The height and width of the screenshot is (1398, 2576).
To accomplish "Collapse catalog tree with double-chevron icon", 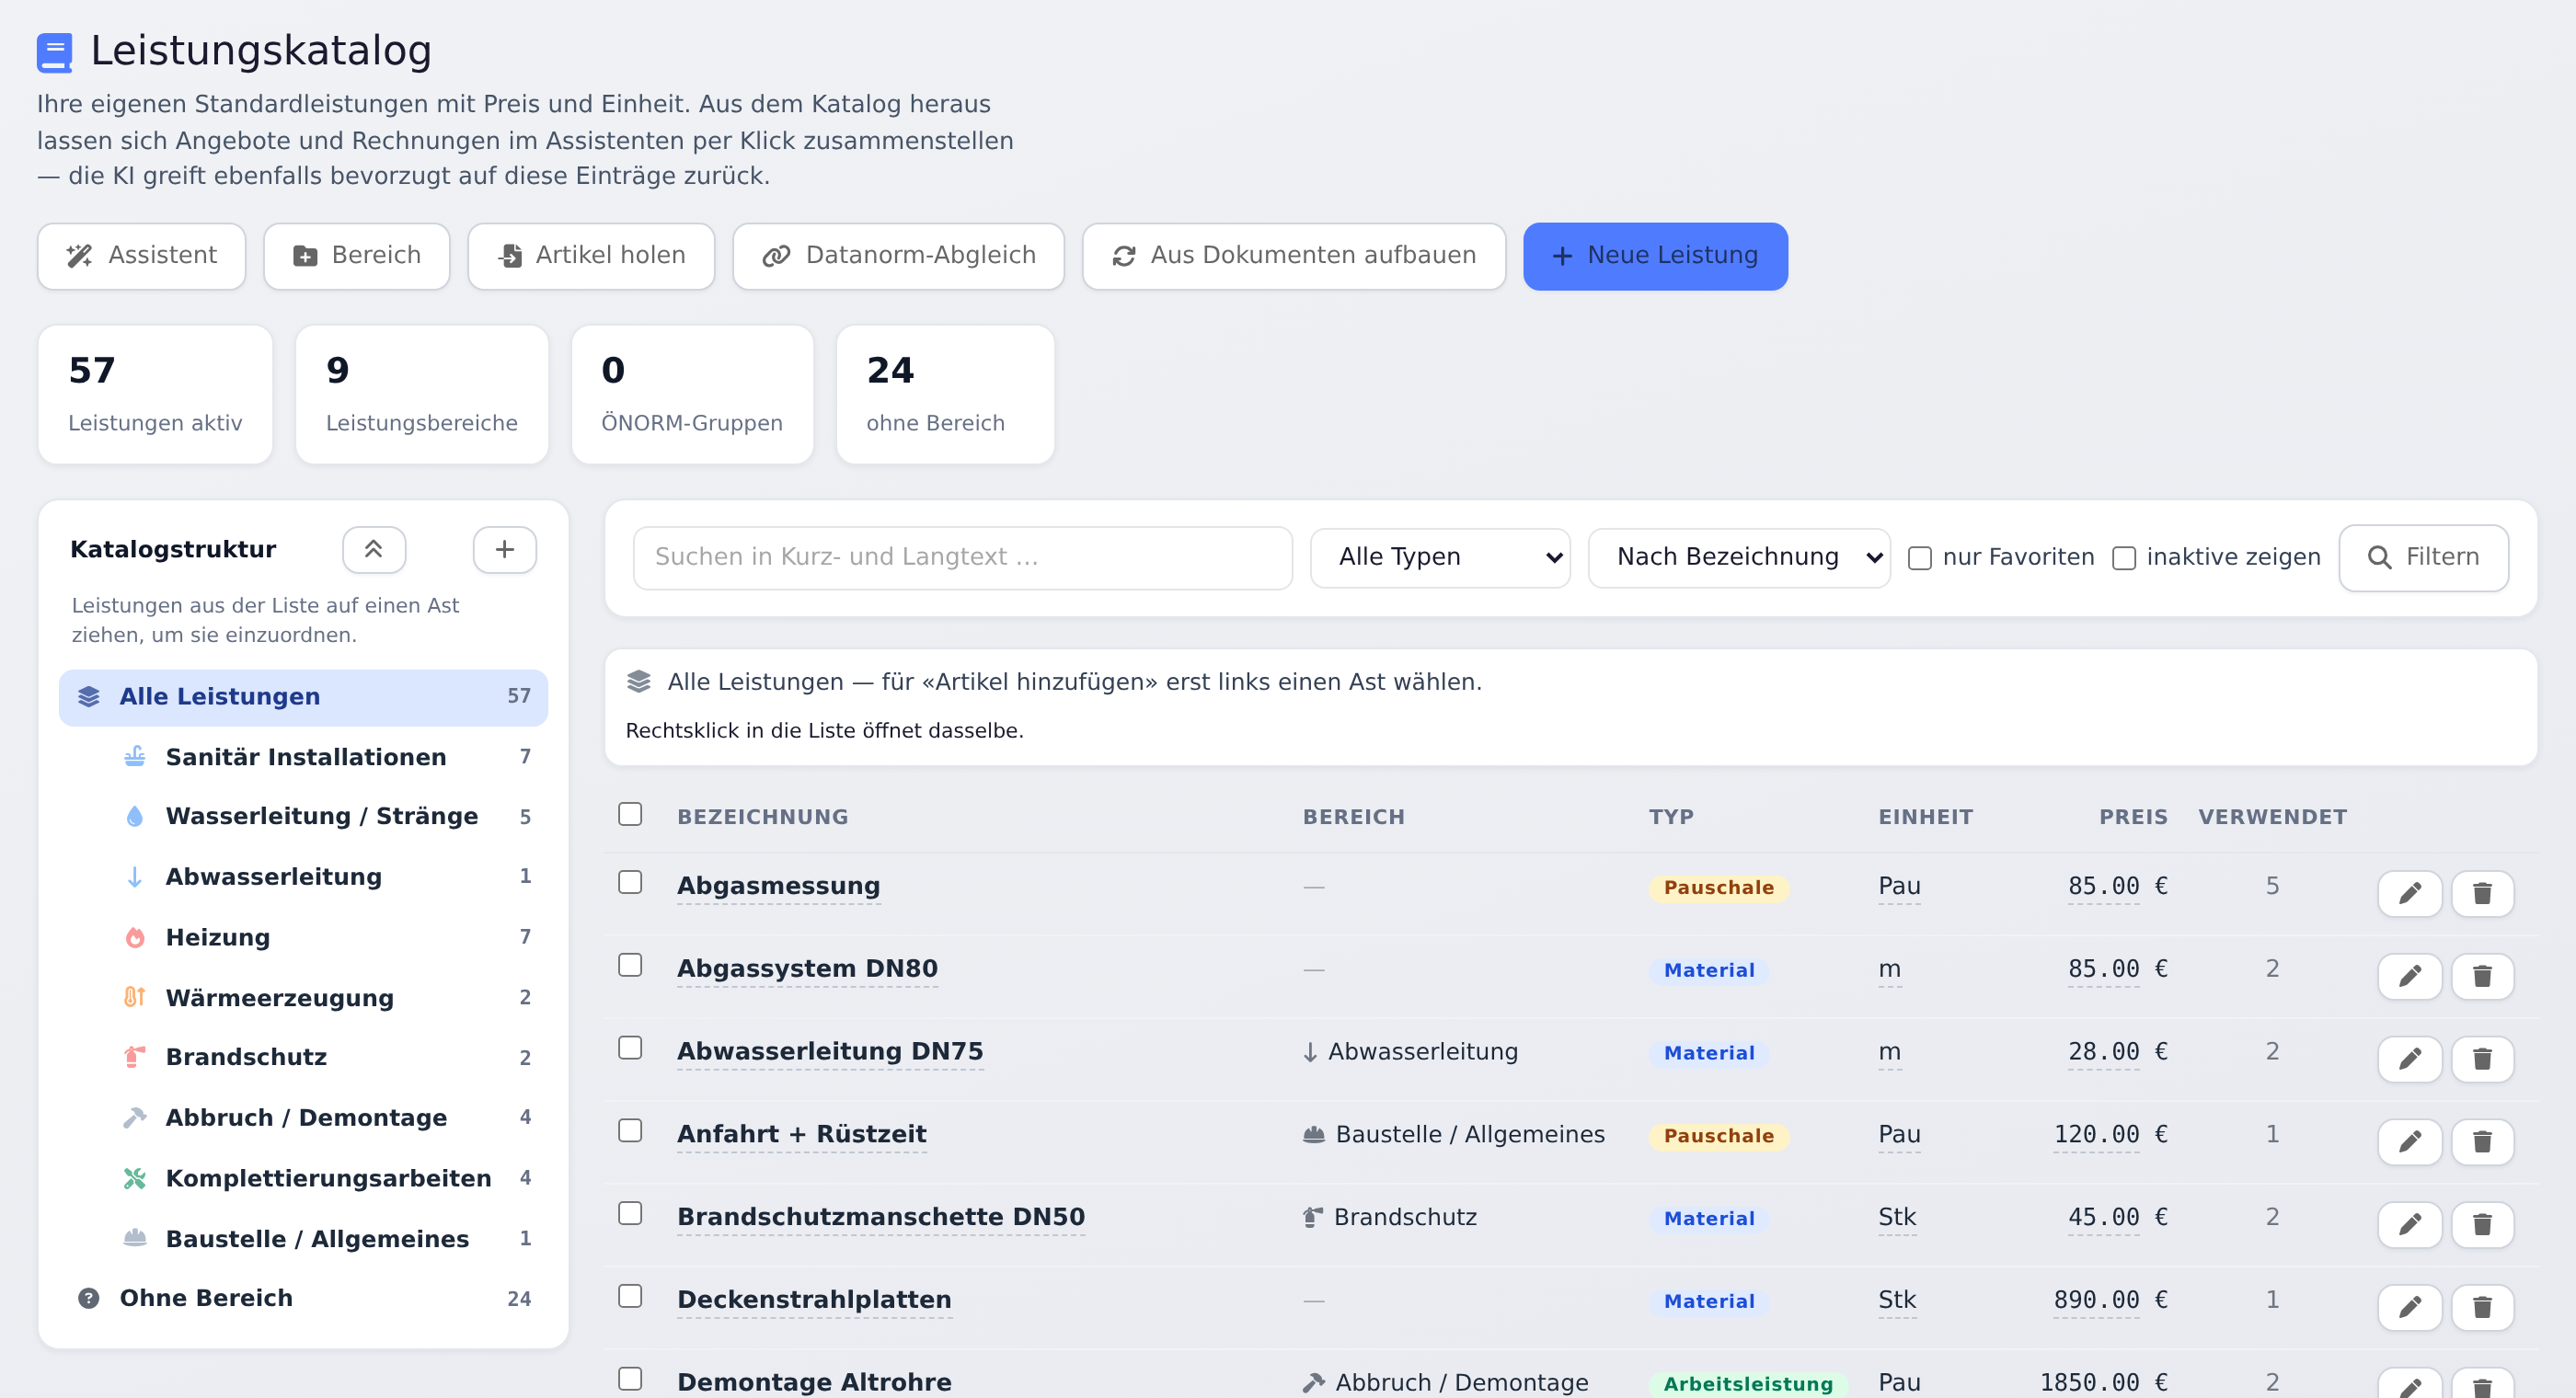I will [374, 550].
